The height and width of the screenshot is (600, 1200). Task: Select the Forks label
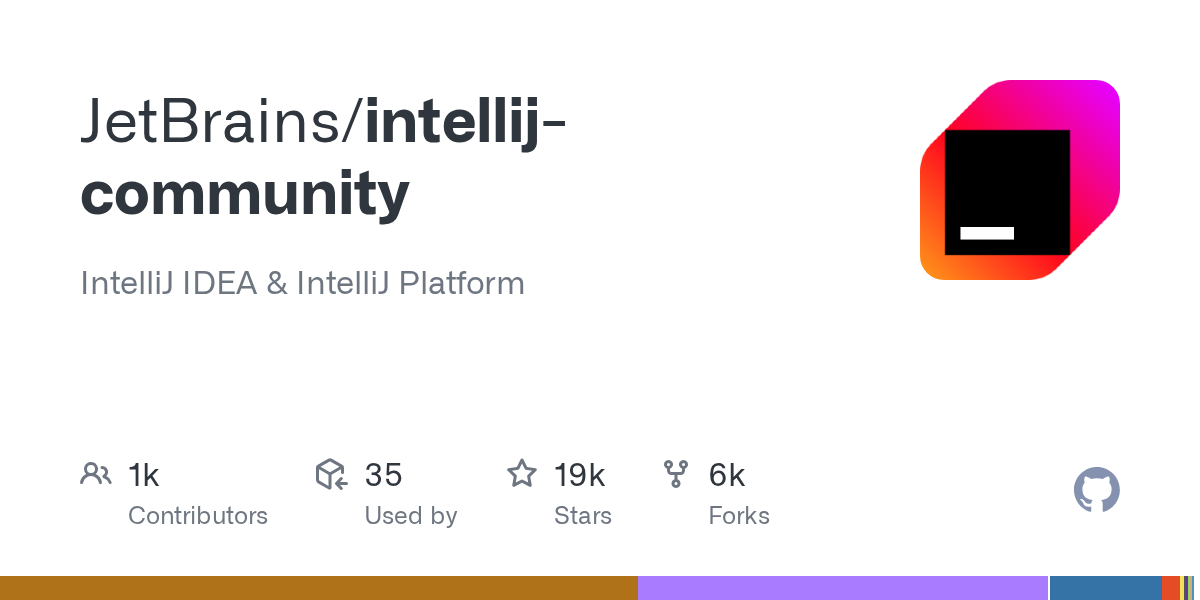click(x=739, y=516)
